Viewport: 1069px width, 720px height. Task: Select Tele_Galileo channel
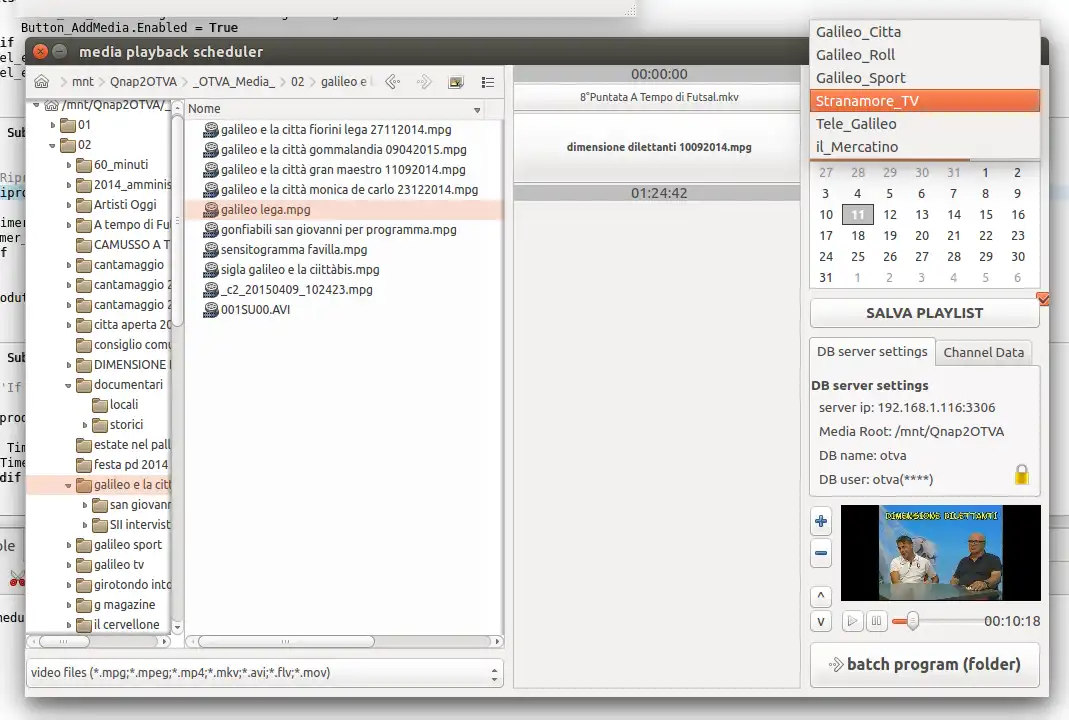click(924, 124)
